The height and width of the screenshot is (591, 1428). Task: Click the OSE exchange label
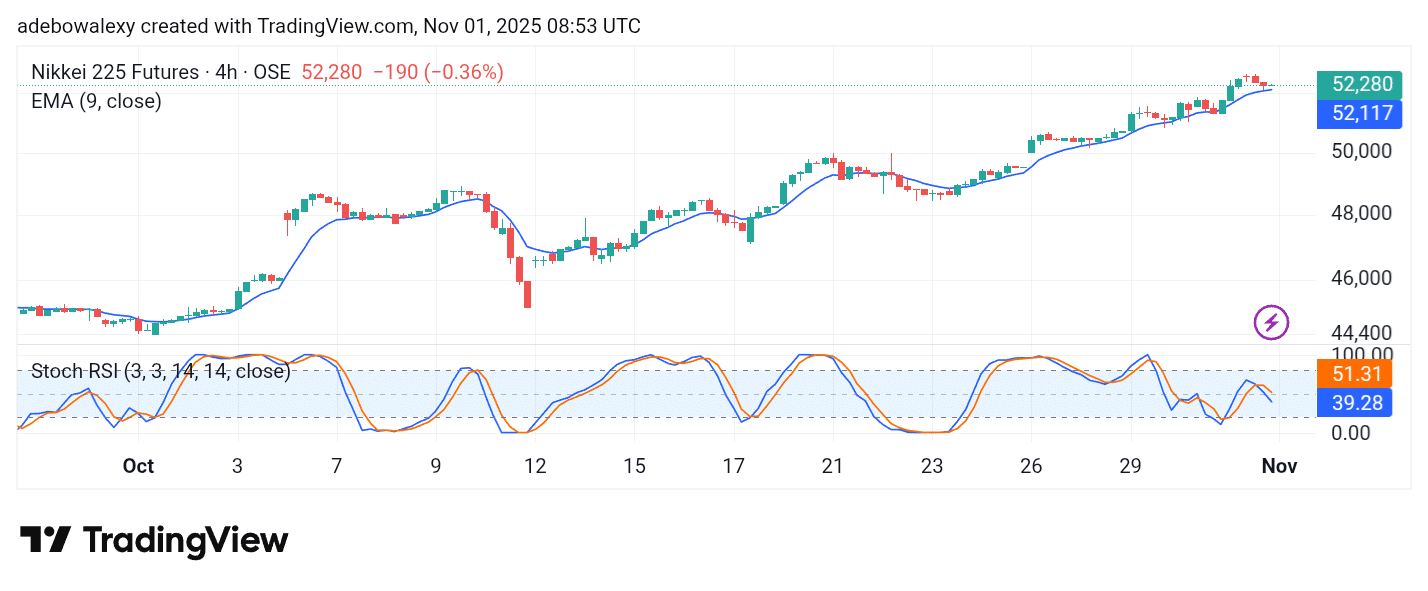[275, 72]
